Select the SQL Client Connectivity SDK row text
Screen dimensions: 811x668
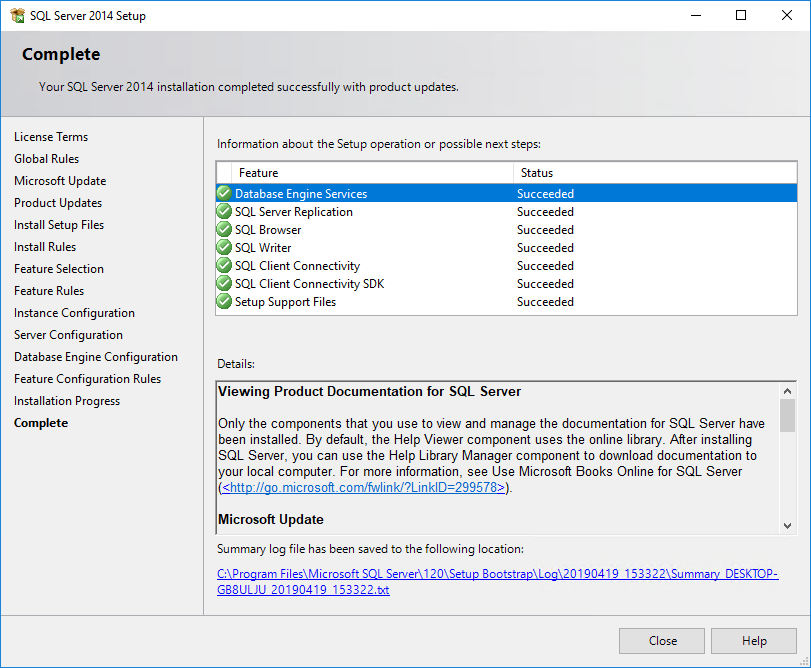point(310,284)
